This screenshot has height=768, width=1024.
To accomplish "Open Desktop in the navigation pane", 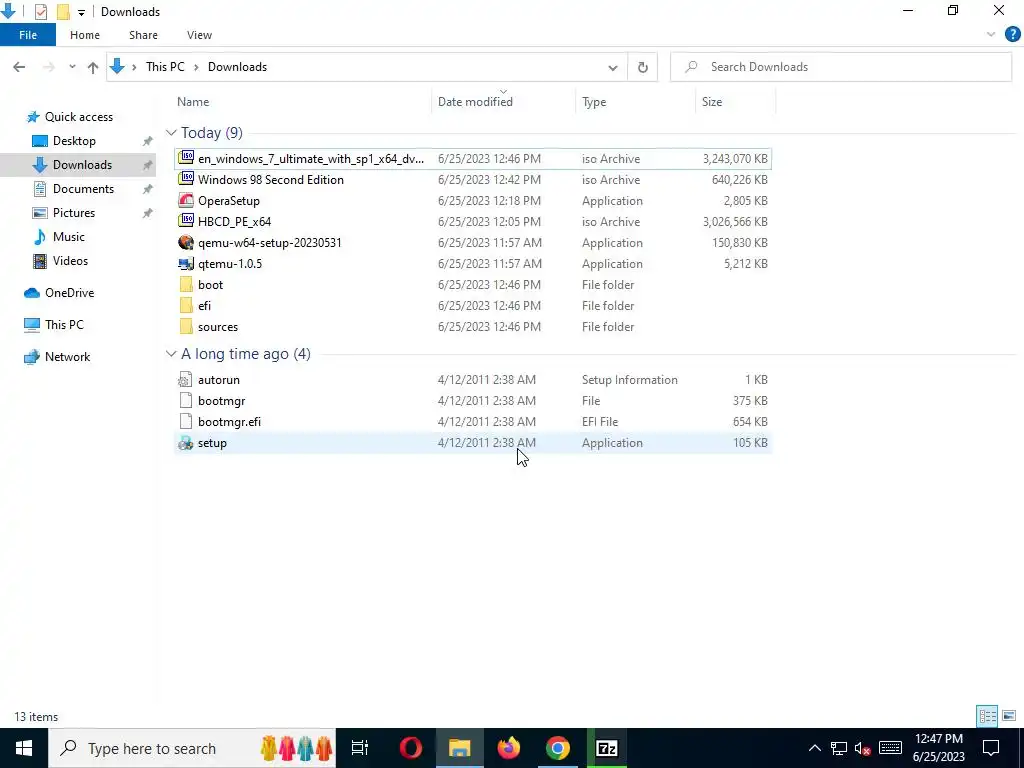I will (74, 140).
